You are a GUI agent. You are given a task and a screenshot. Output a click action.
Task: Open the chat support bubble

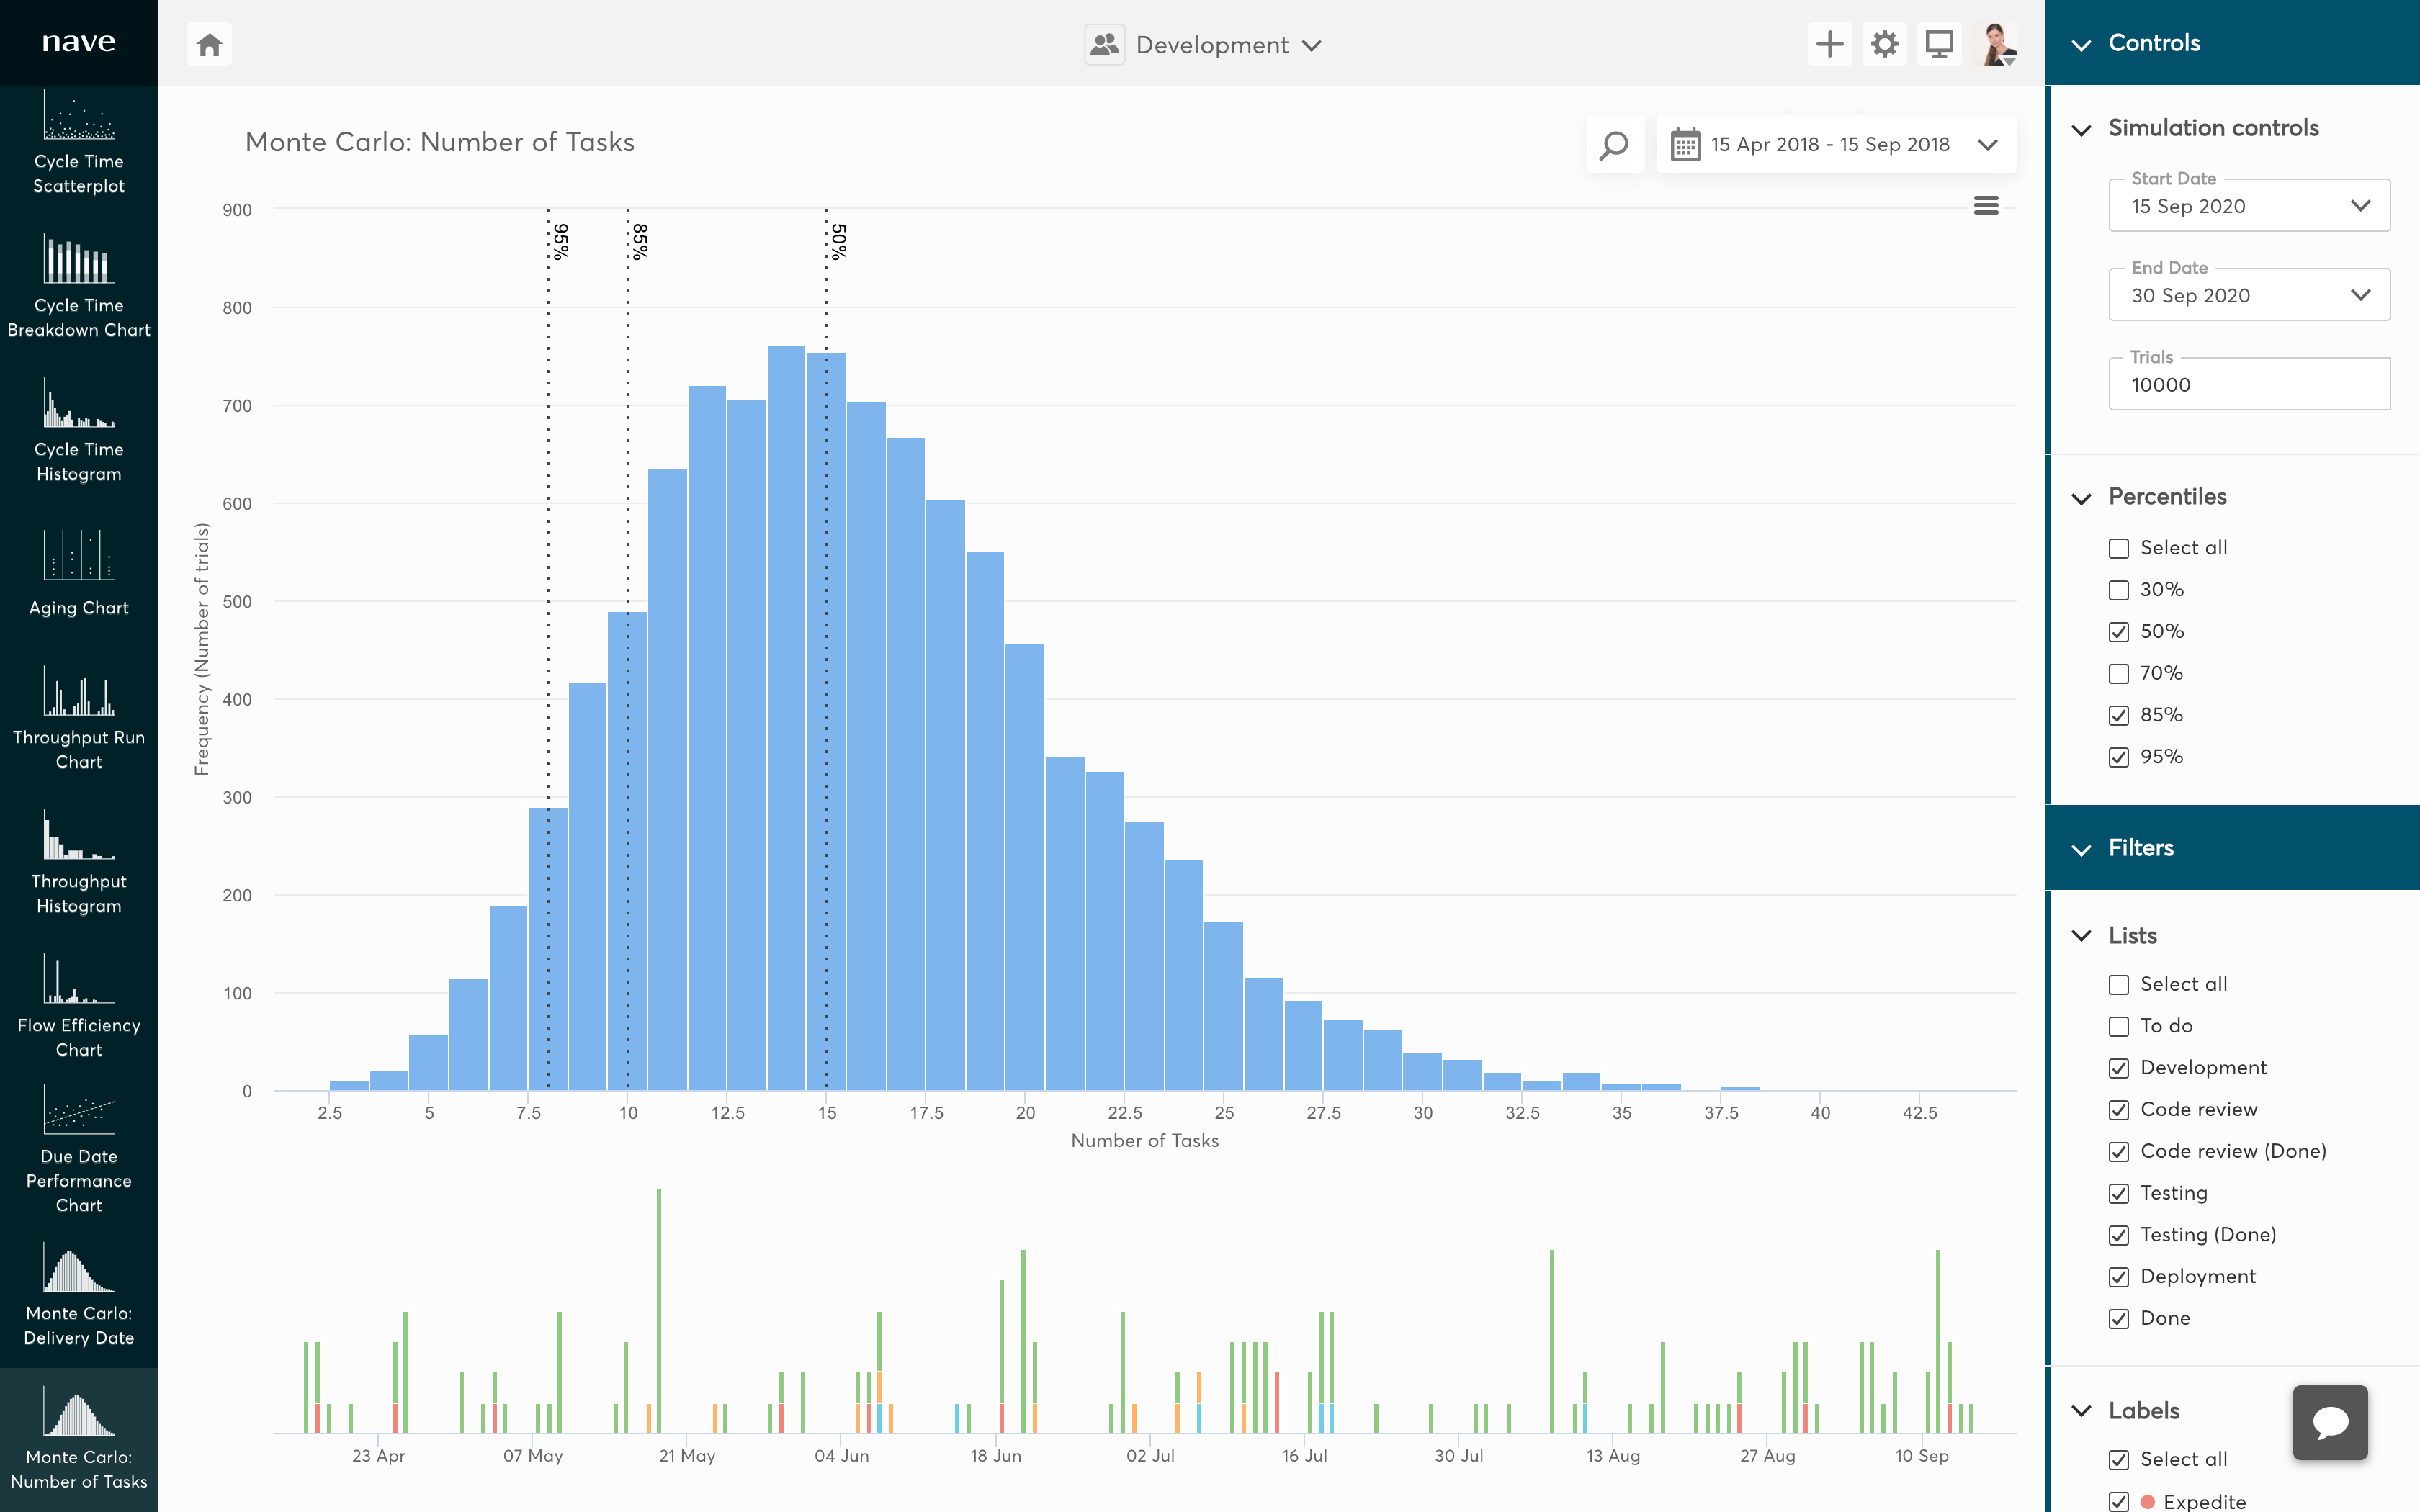coord(2330,1421)
